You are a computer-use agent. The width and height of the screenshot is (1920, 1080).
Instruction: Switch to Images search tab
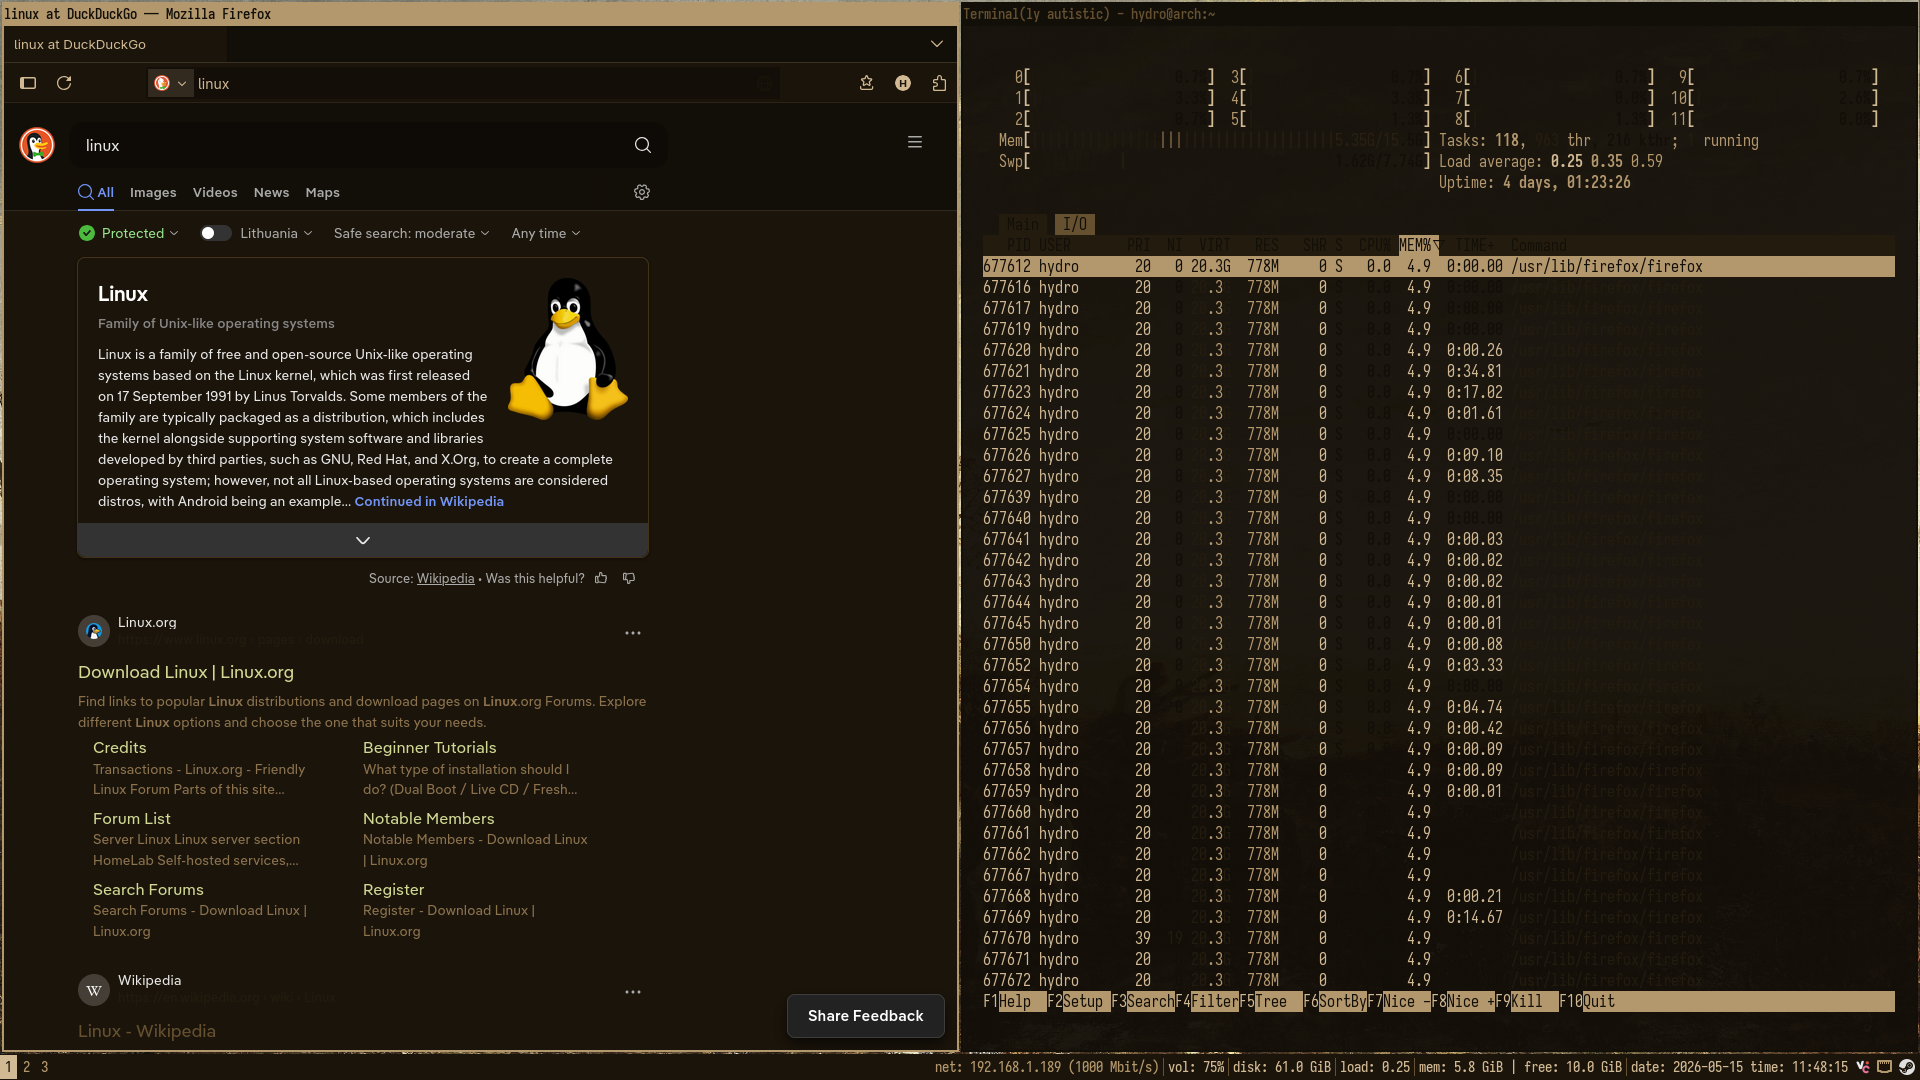click(153, 192)
